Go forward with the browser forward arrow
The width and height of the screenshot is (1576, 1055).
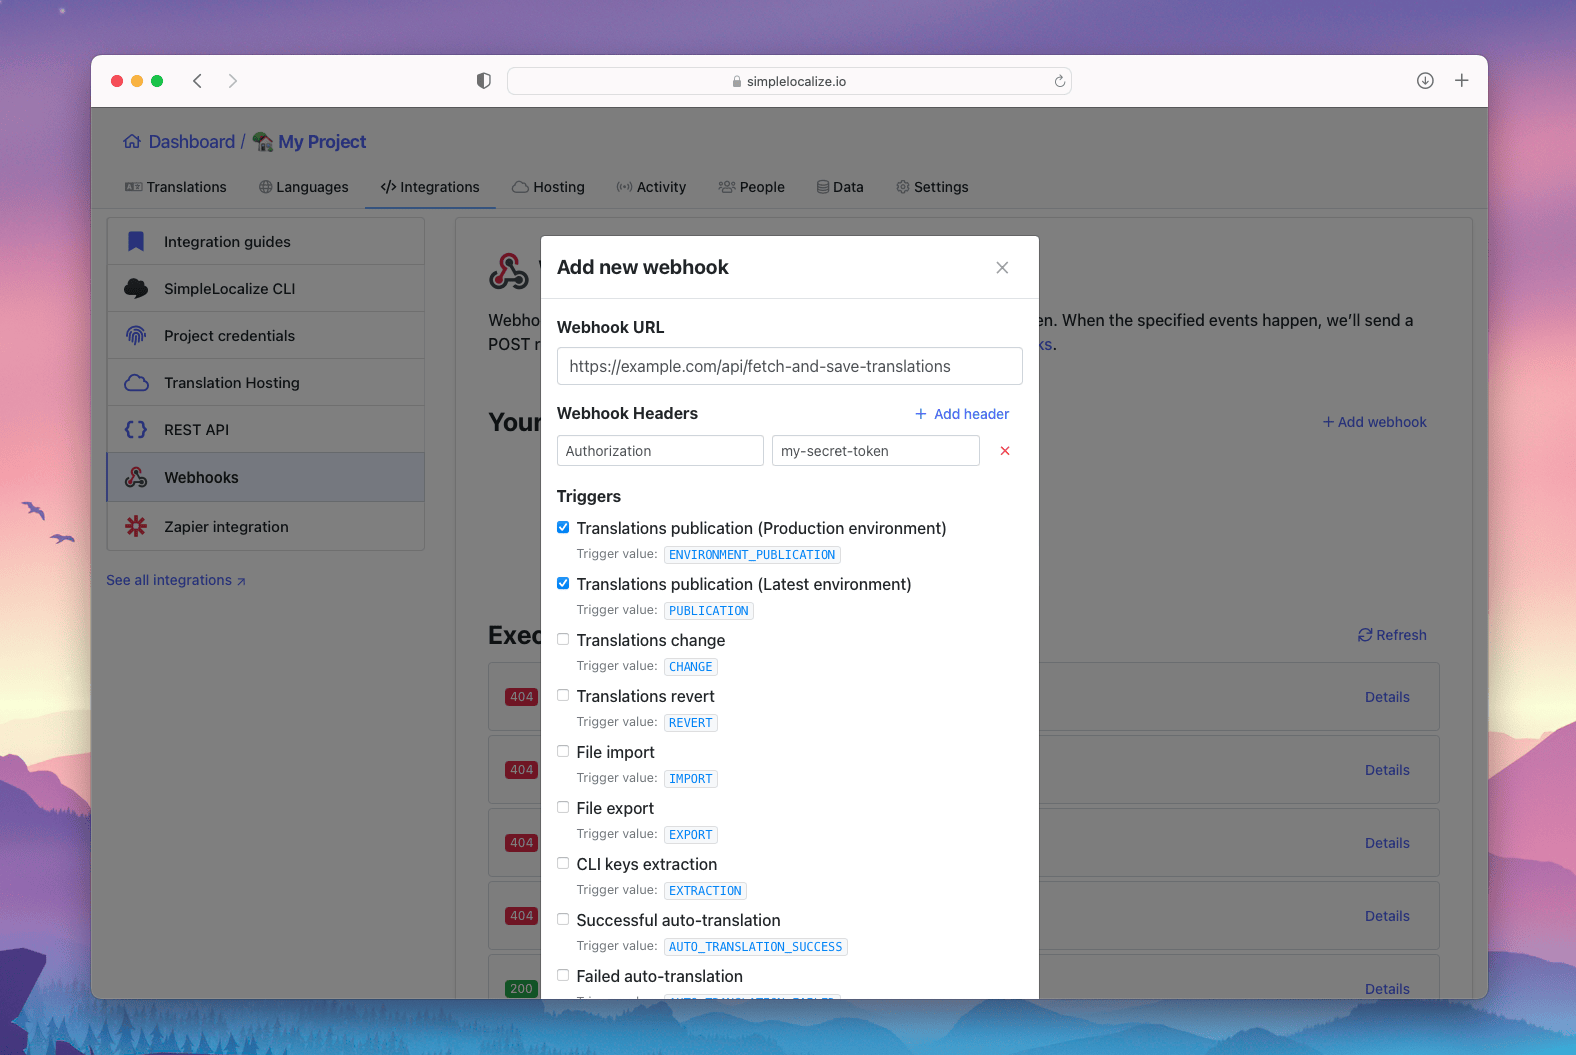tap(233, 81)
